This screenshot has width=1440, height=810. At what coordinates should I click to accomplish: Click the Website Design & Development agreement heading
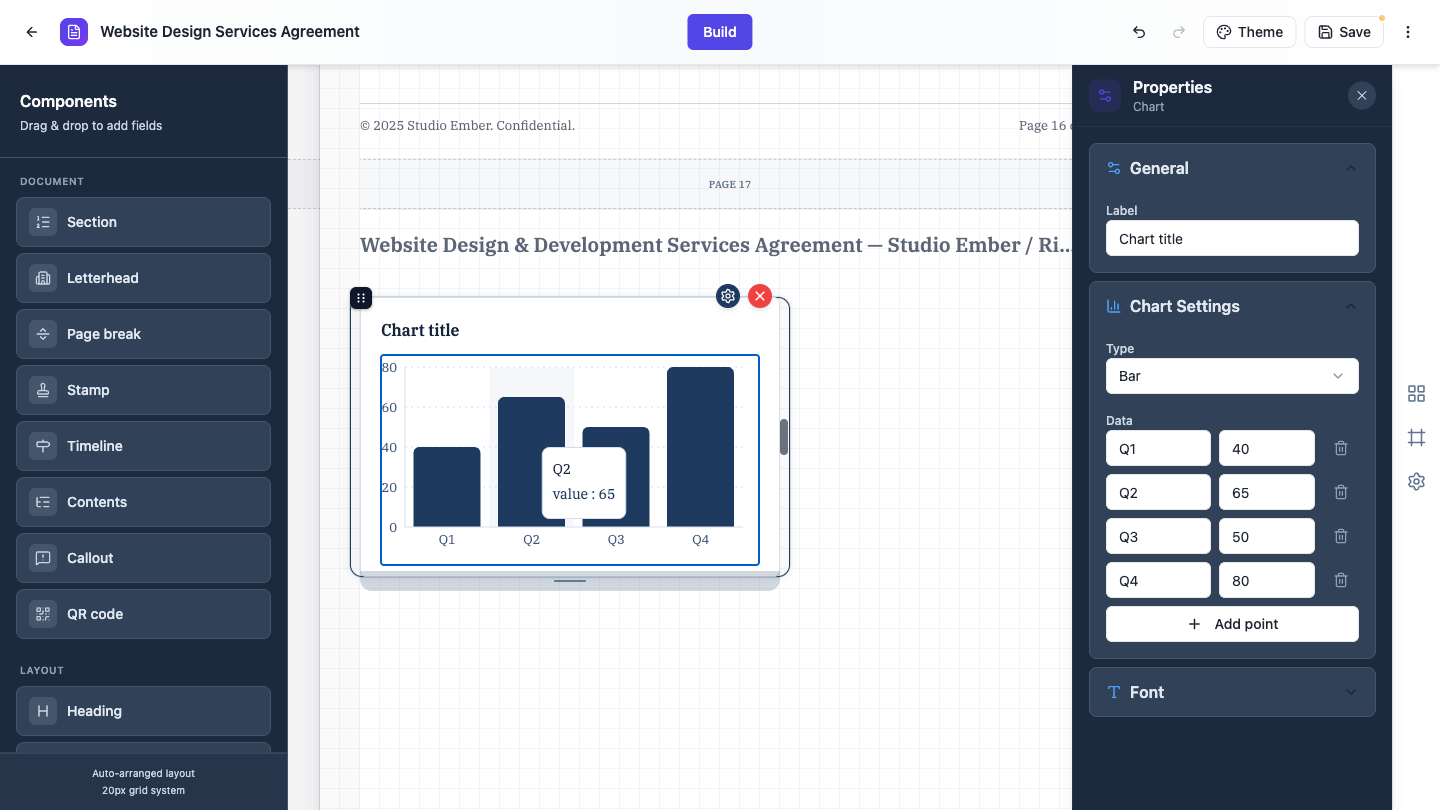click(715, 245)
